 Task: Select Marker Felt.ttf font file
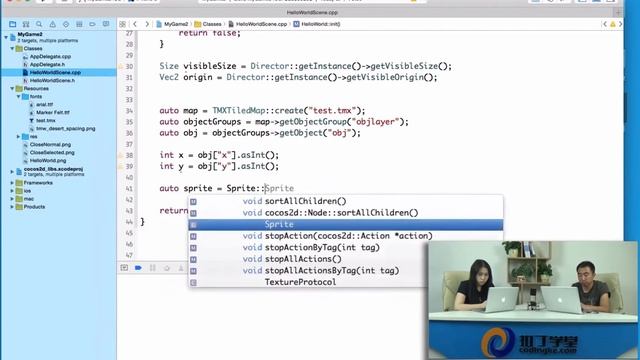click(53, 113)
